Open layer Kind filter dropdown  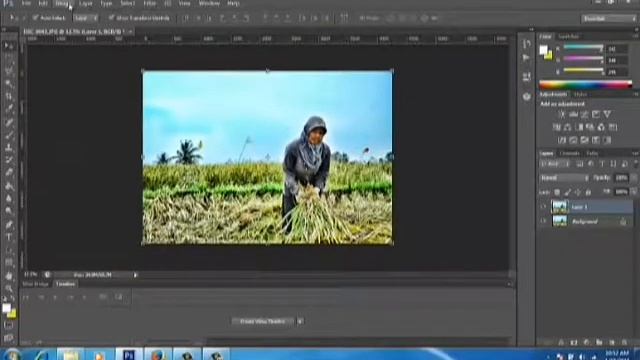click(x=556, y=164)
